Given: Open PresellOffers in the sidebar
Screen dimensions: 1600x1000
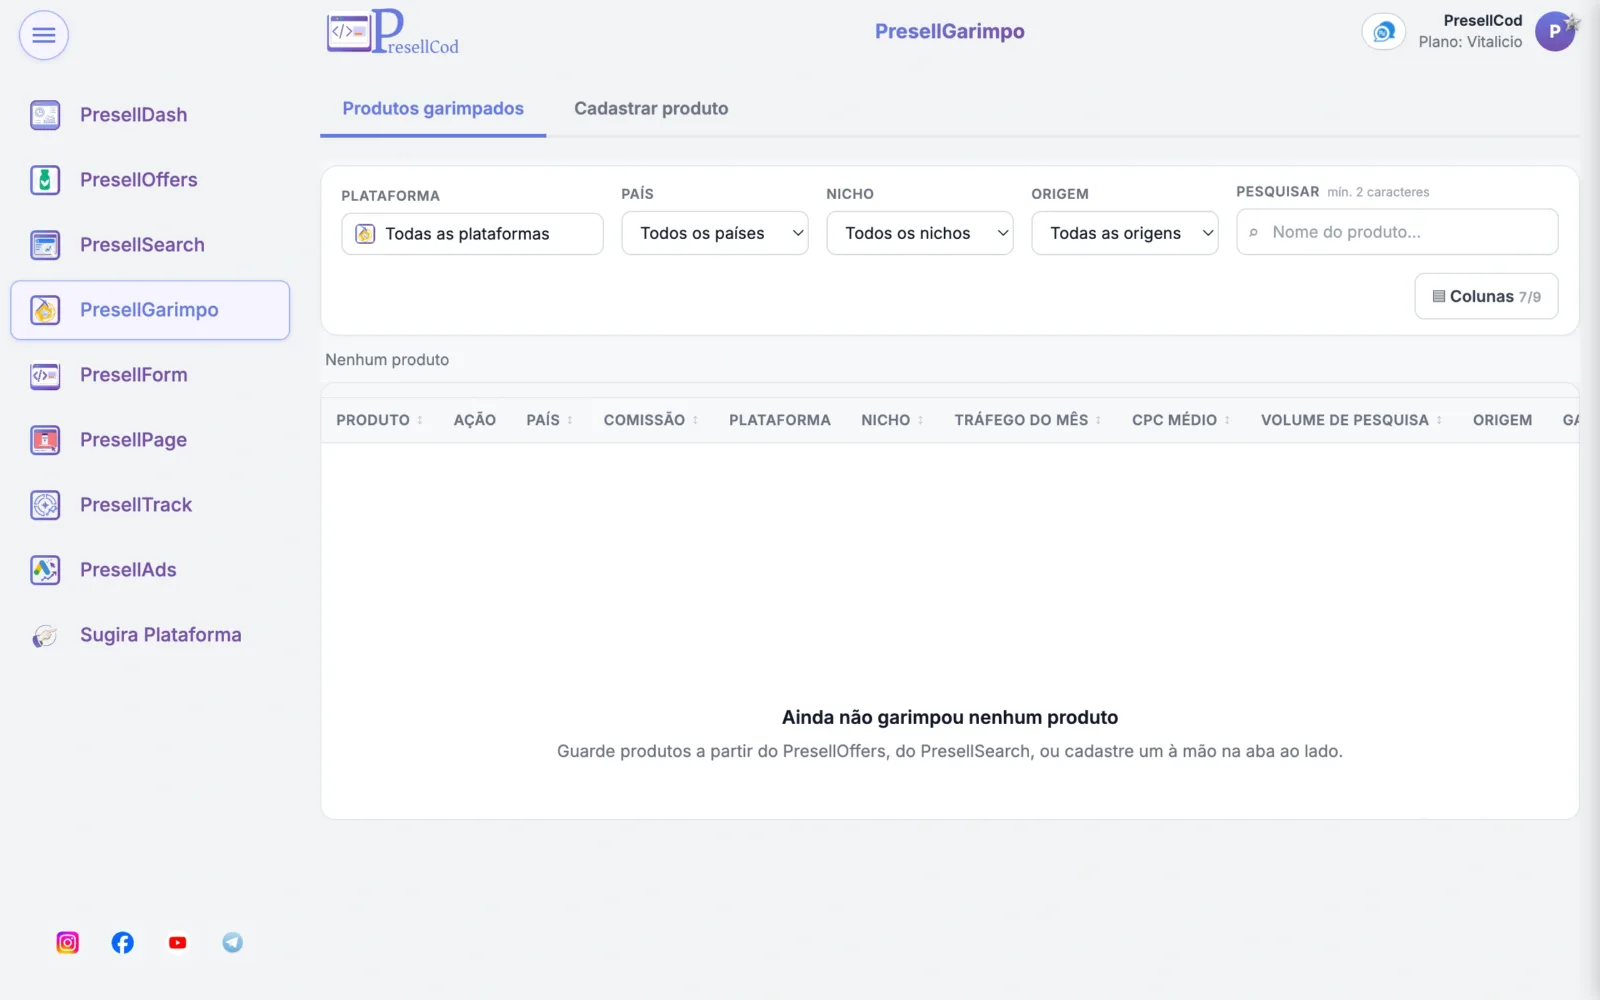Looking at the screenshot, I should click(150, 180).
